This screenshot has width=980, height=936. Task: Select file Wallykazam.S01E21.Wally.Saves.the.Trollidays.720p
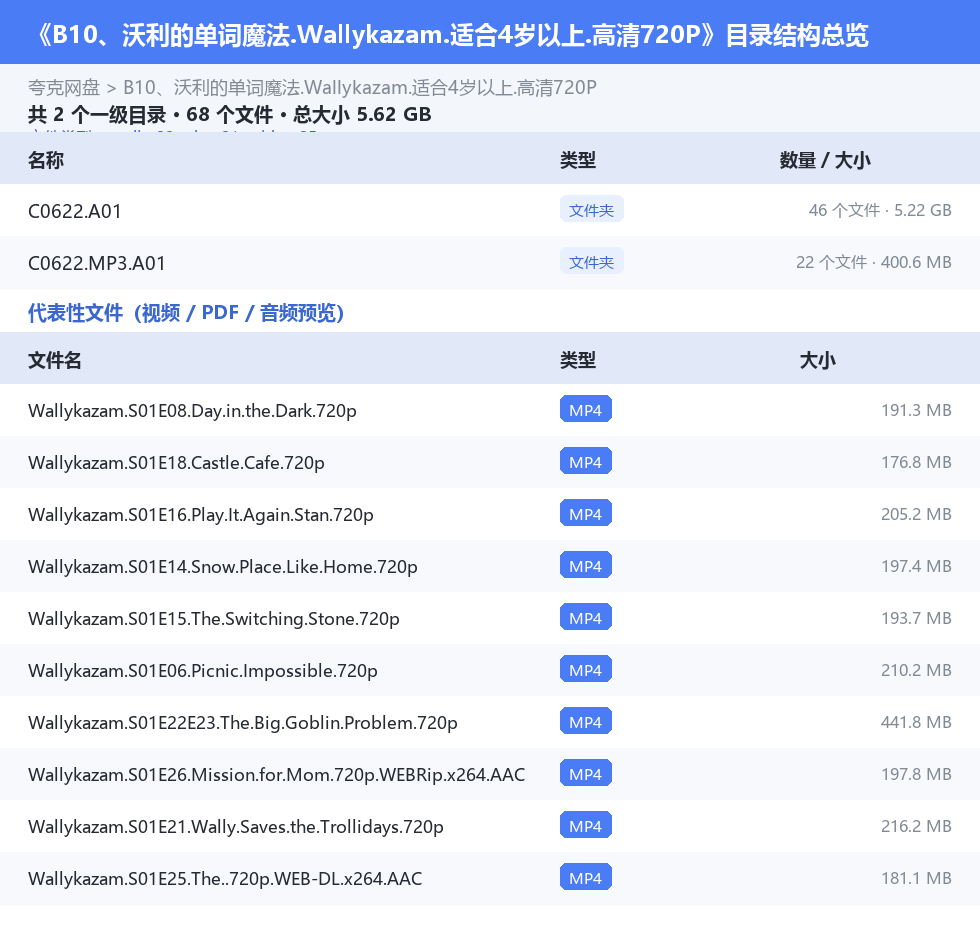pyautogui.click(x=236, y=826)
